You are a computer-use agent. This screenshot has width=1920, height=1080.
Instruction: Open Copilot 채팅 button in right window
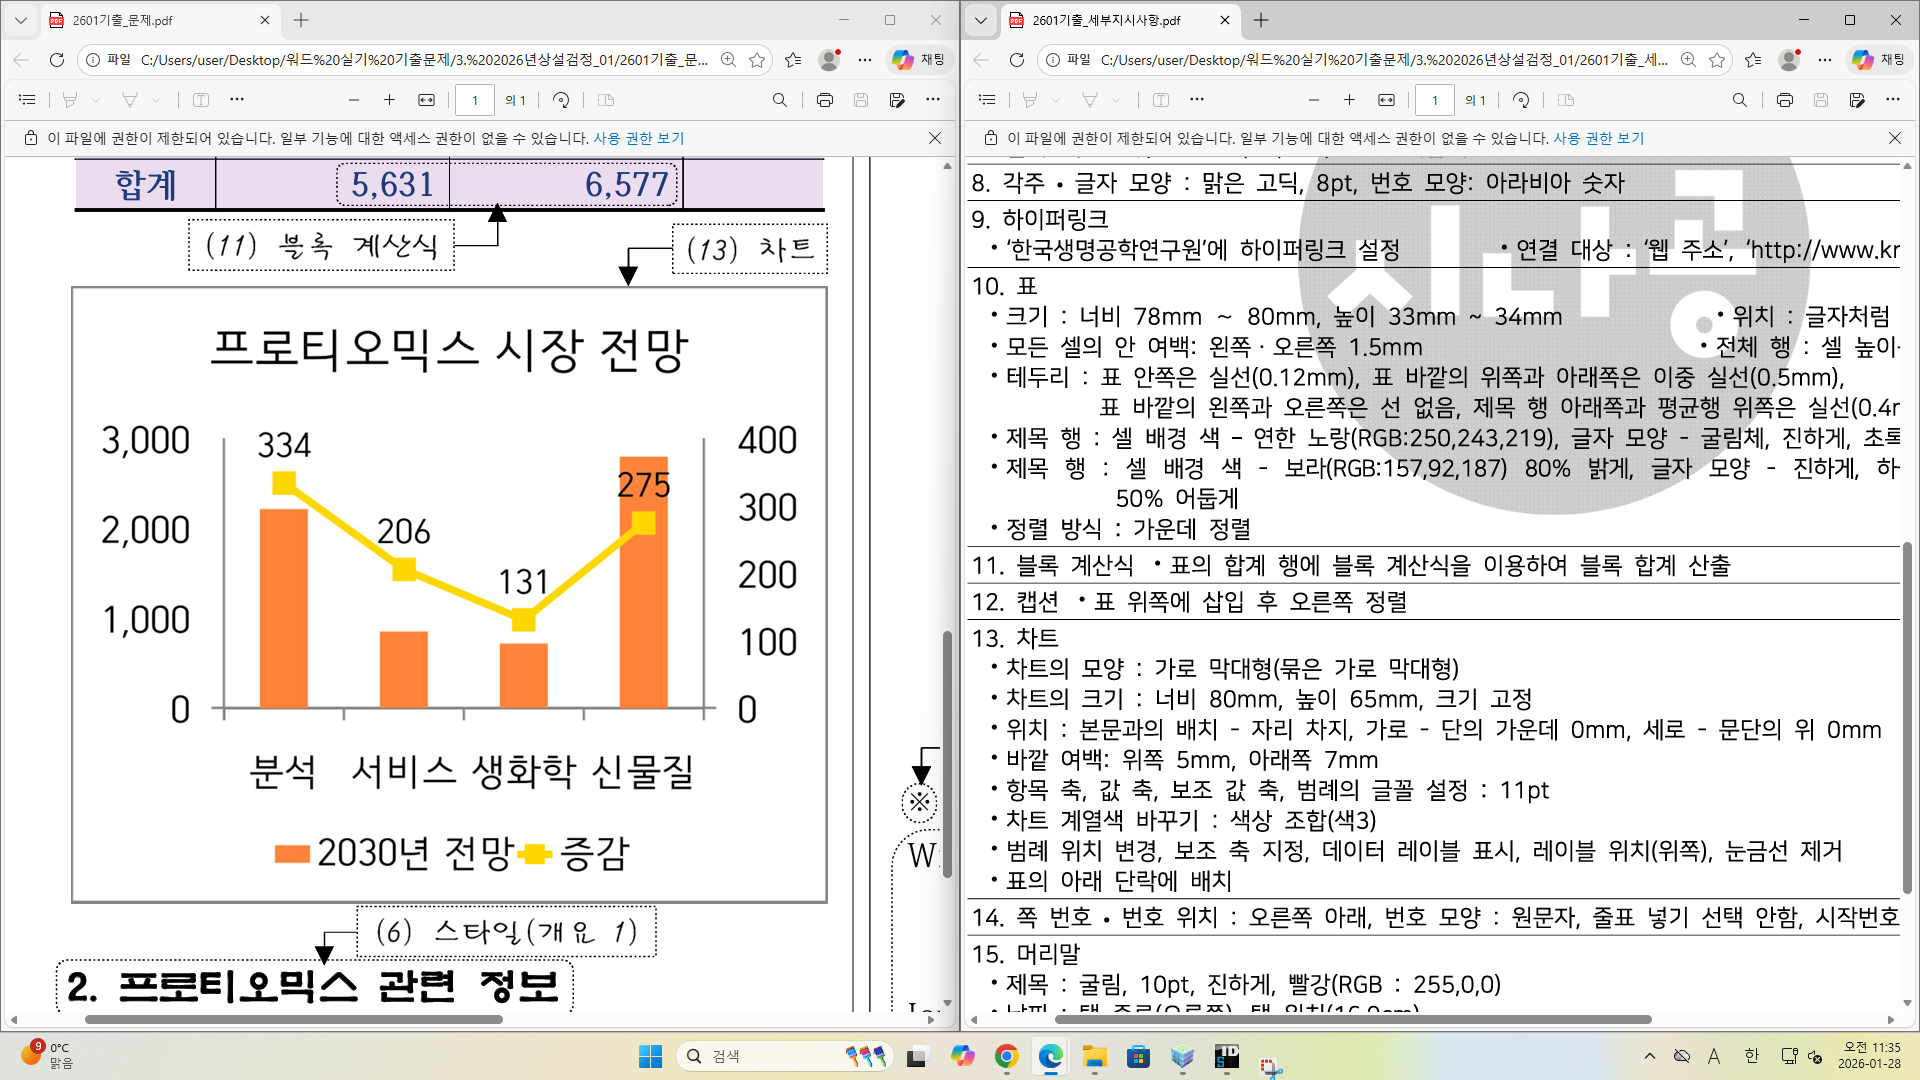pos(1878,60)
